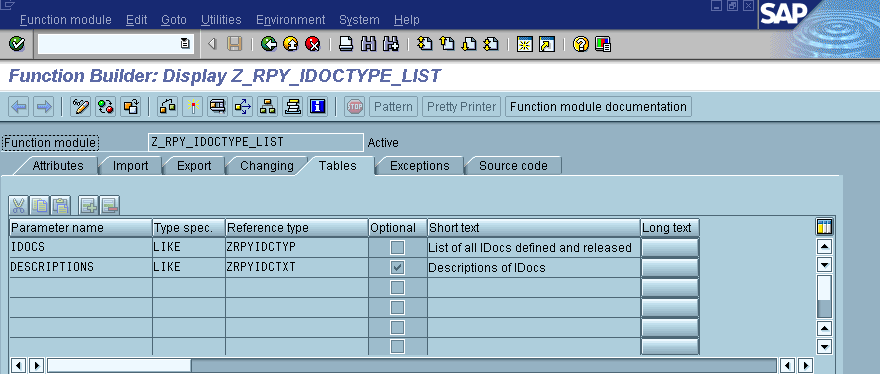Click the green Enter checkmark icon

pyautogui.click(x=17, y=44)
